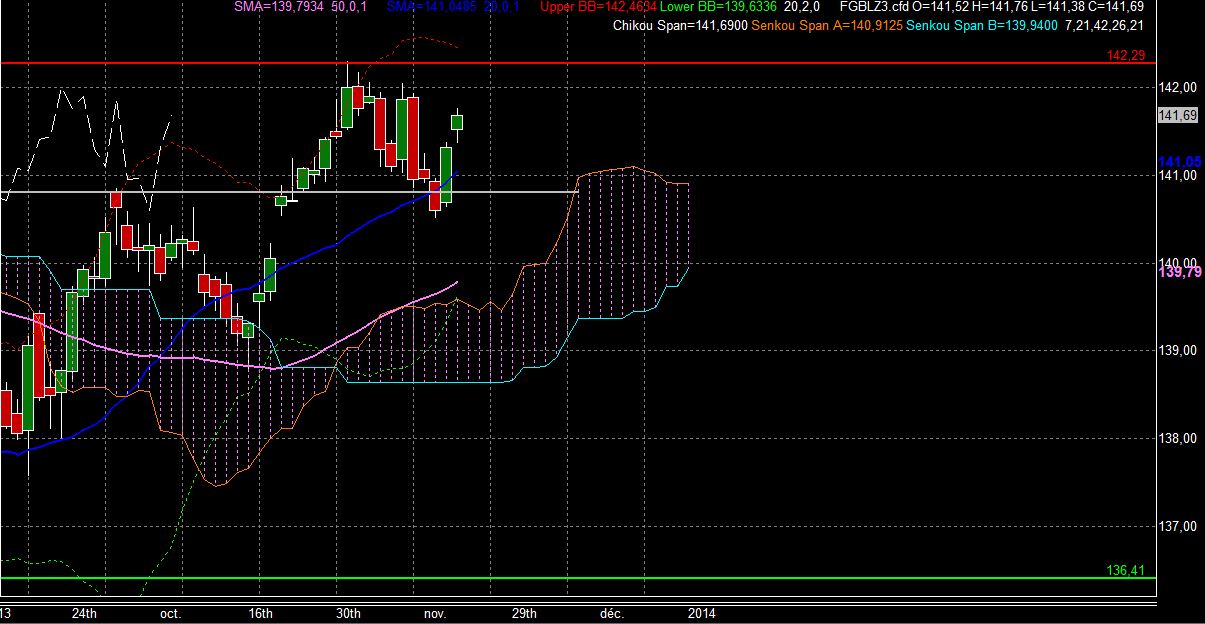Click the 16th date axis label

(x=259, y=613)
